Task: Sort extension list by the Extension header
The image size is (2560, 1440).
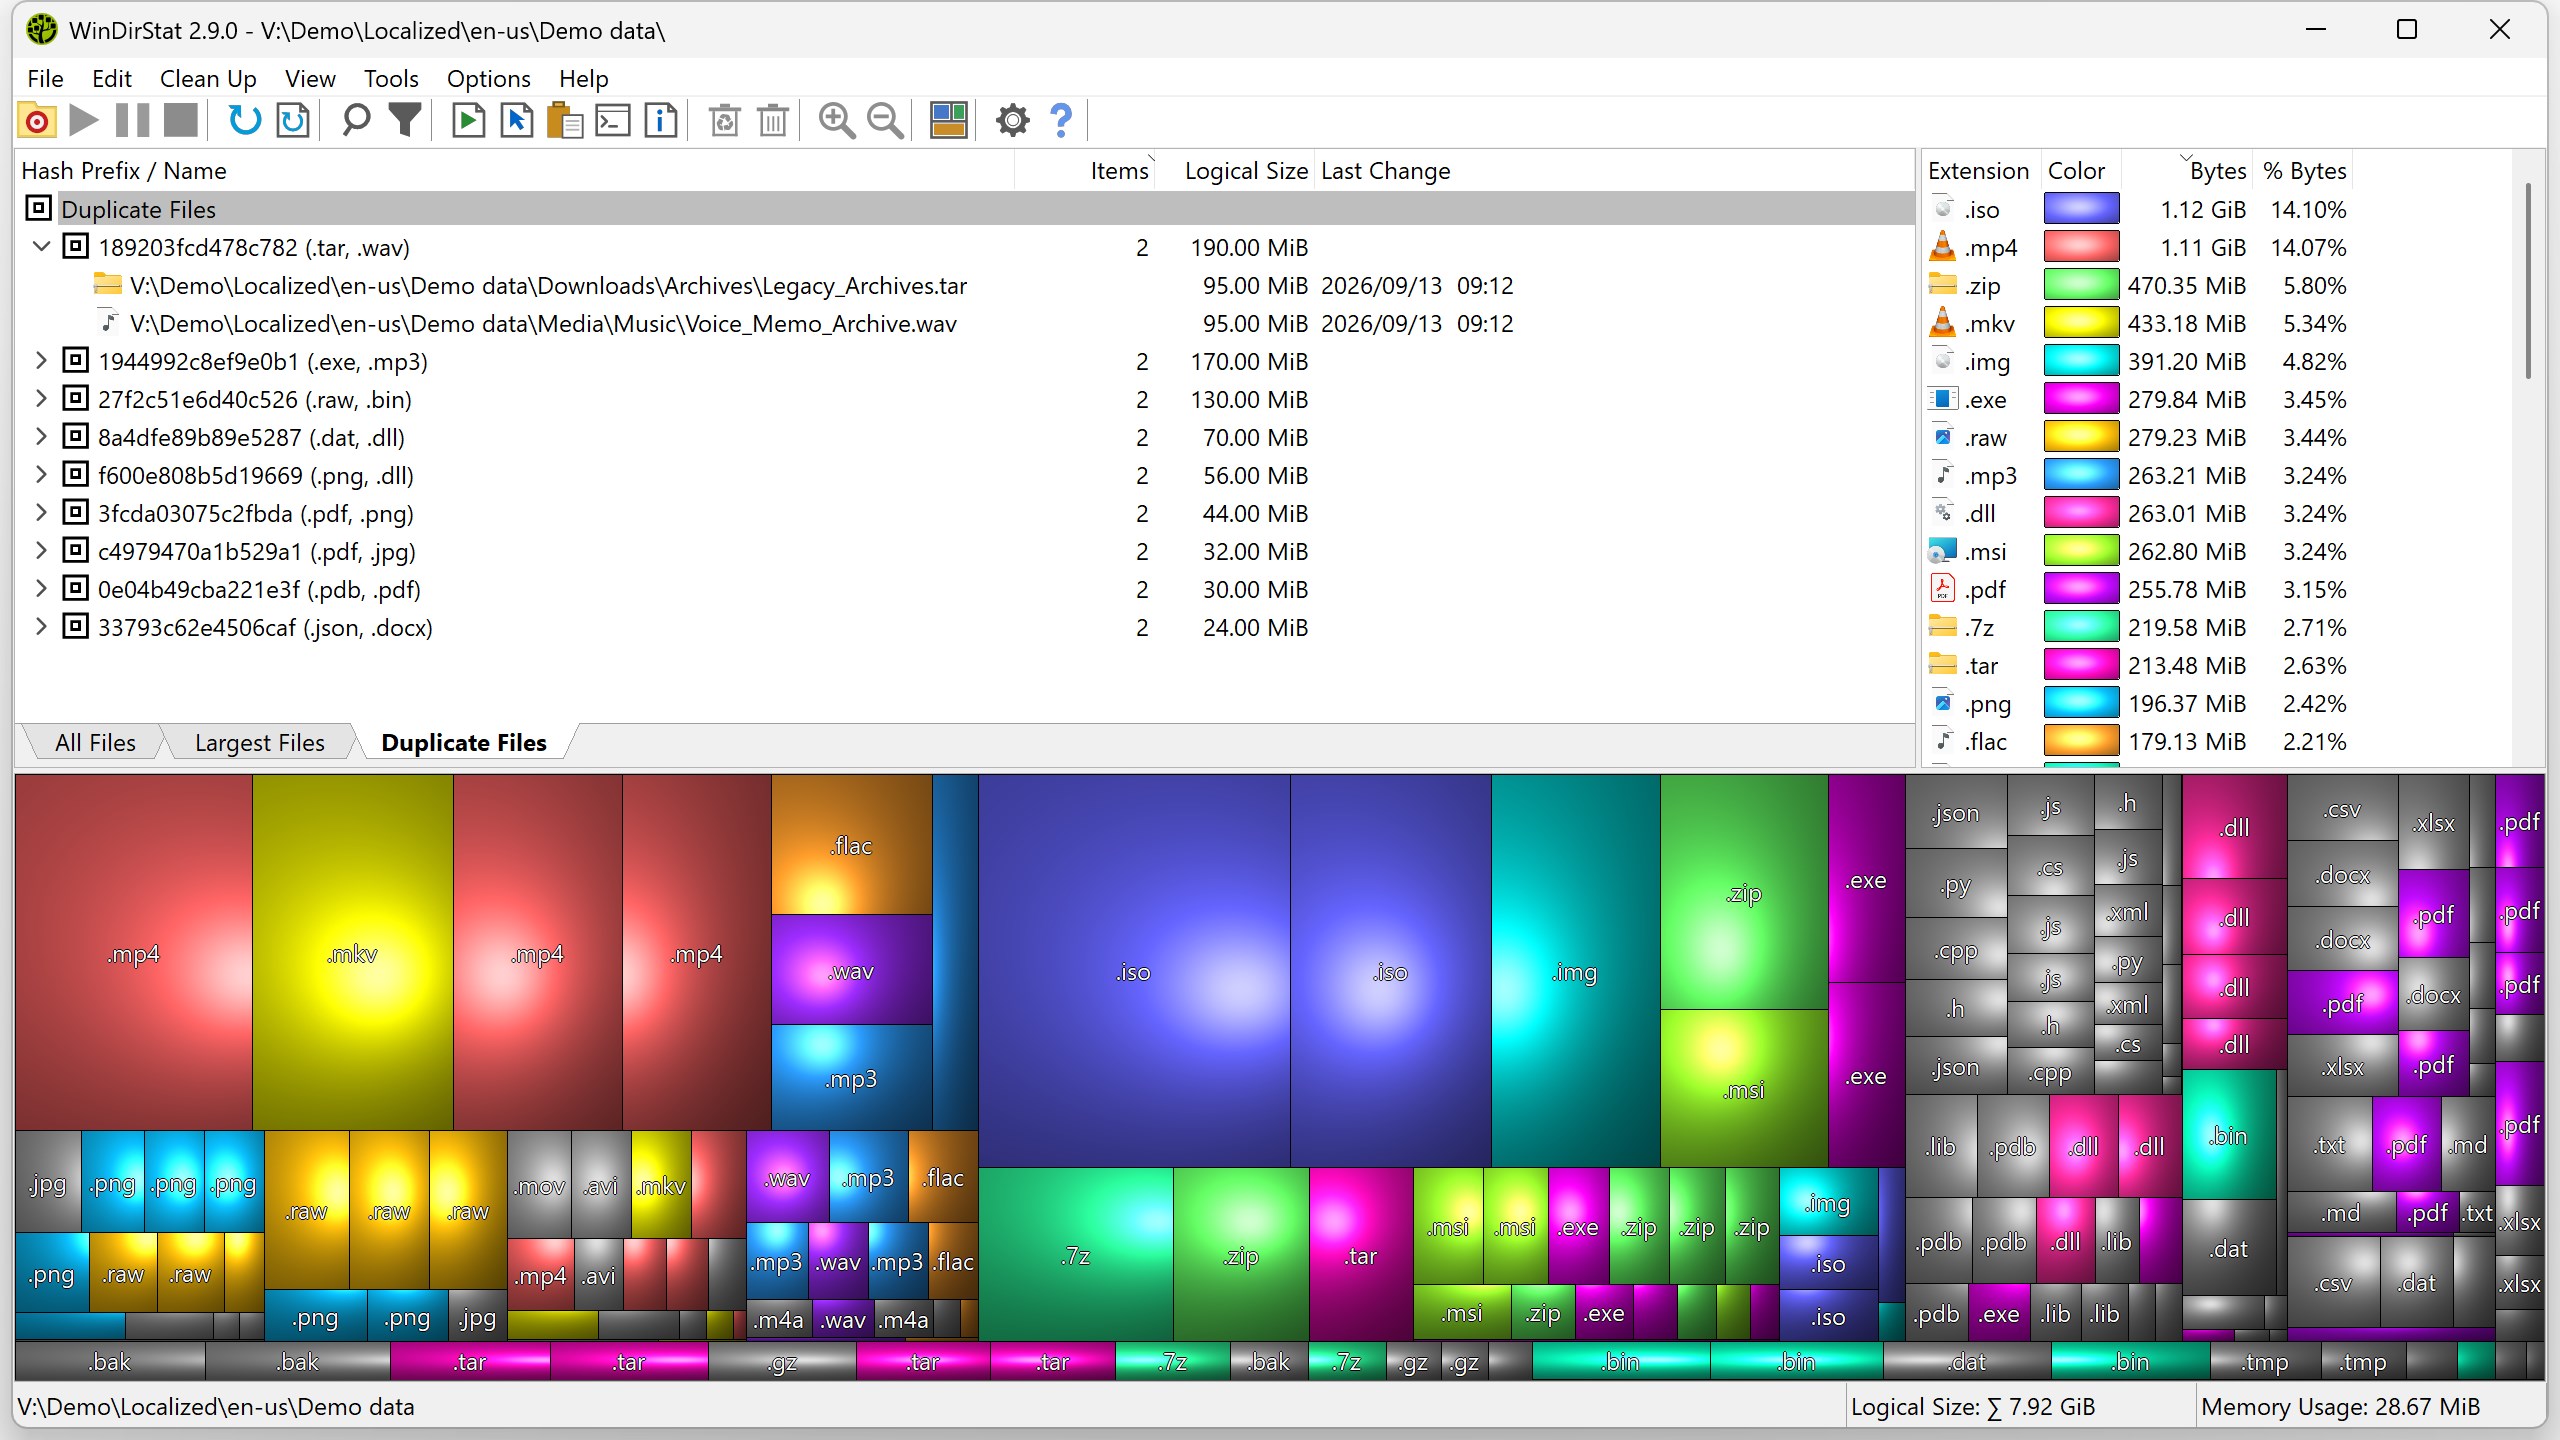Action: (x=1979, y=171)
